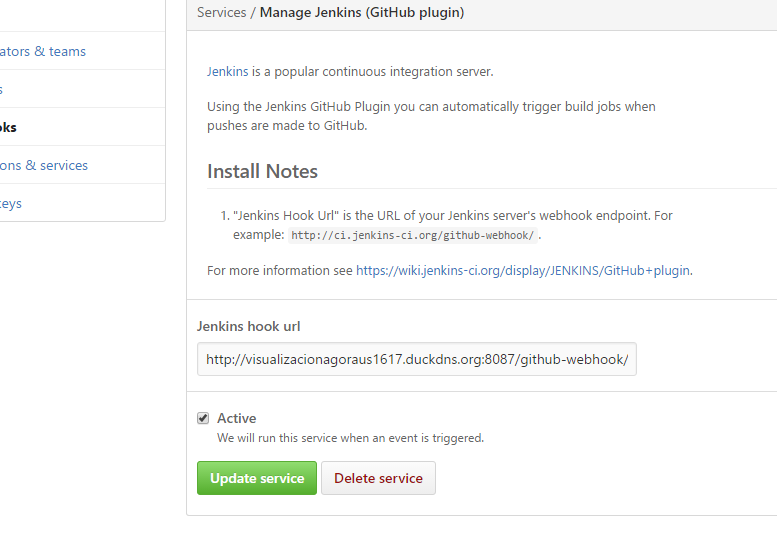Viewport: 777px width, 543px height.
Task: Click the Jenkins hook url input field
Action: click(x=417, y=359)
